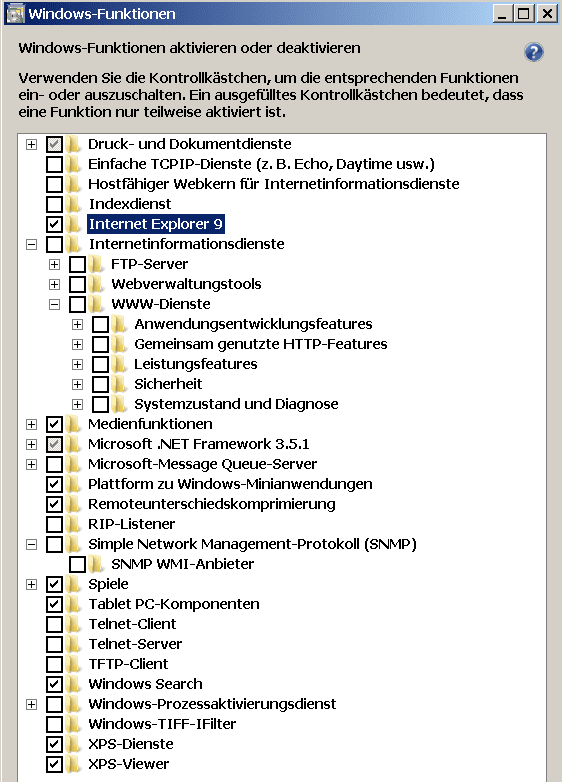Expand the Windows-Prozessaktivierungsdienst node

(x=31, y=704)
